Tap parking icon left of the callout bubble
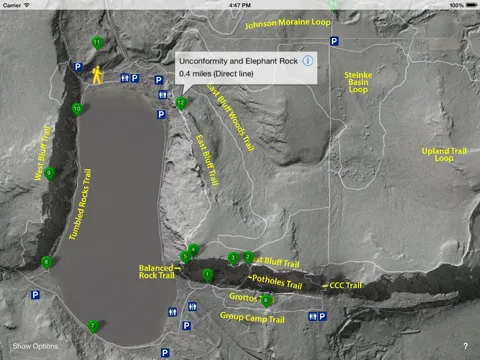The image size is (480, 360). pos(159,80)
